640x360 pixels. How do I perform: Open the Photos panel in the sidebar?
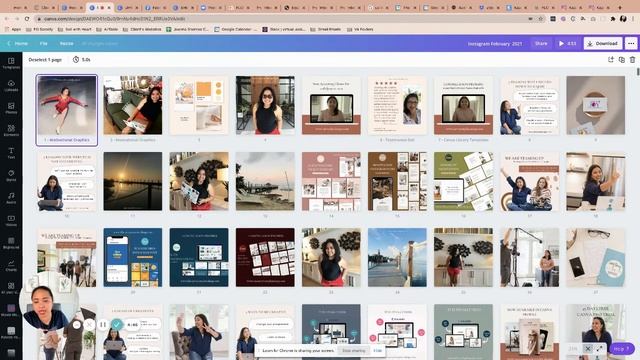(x=11, y=108)
